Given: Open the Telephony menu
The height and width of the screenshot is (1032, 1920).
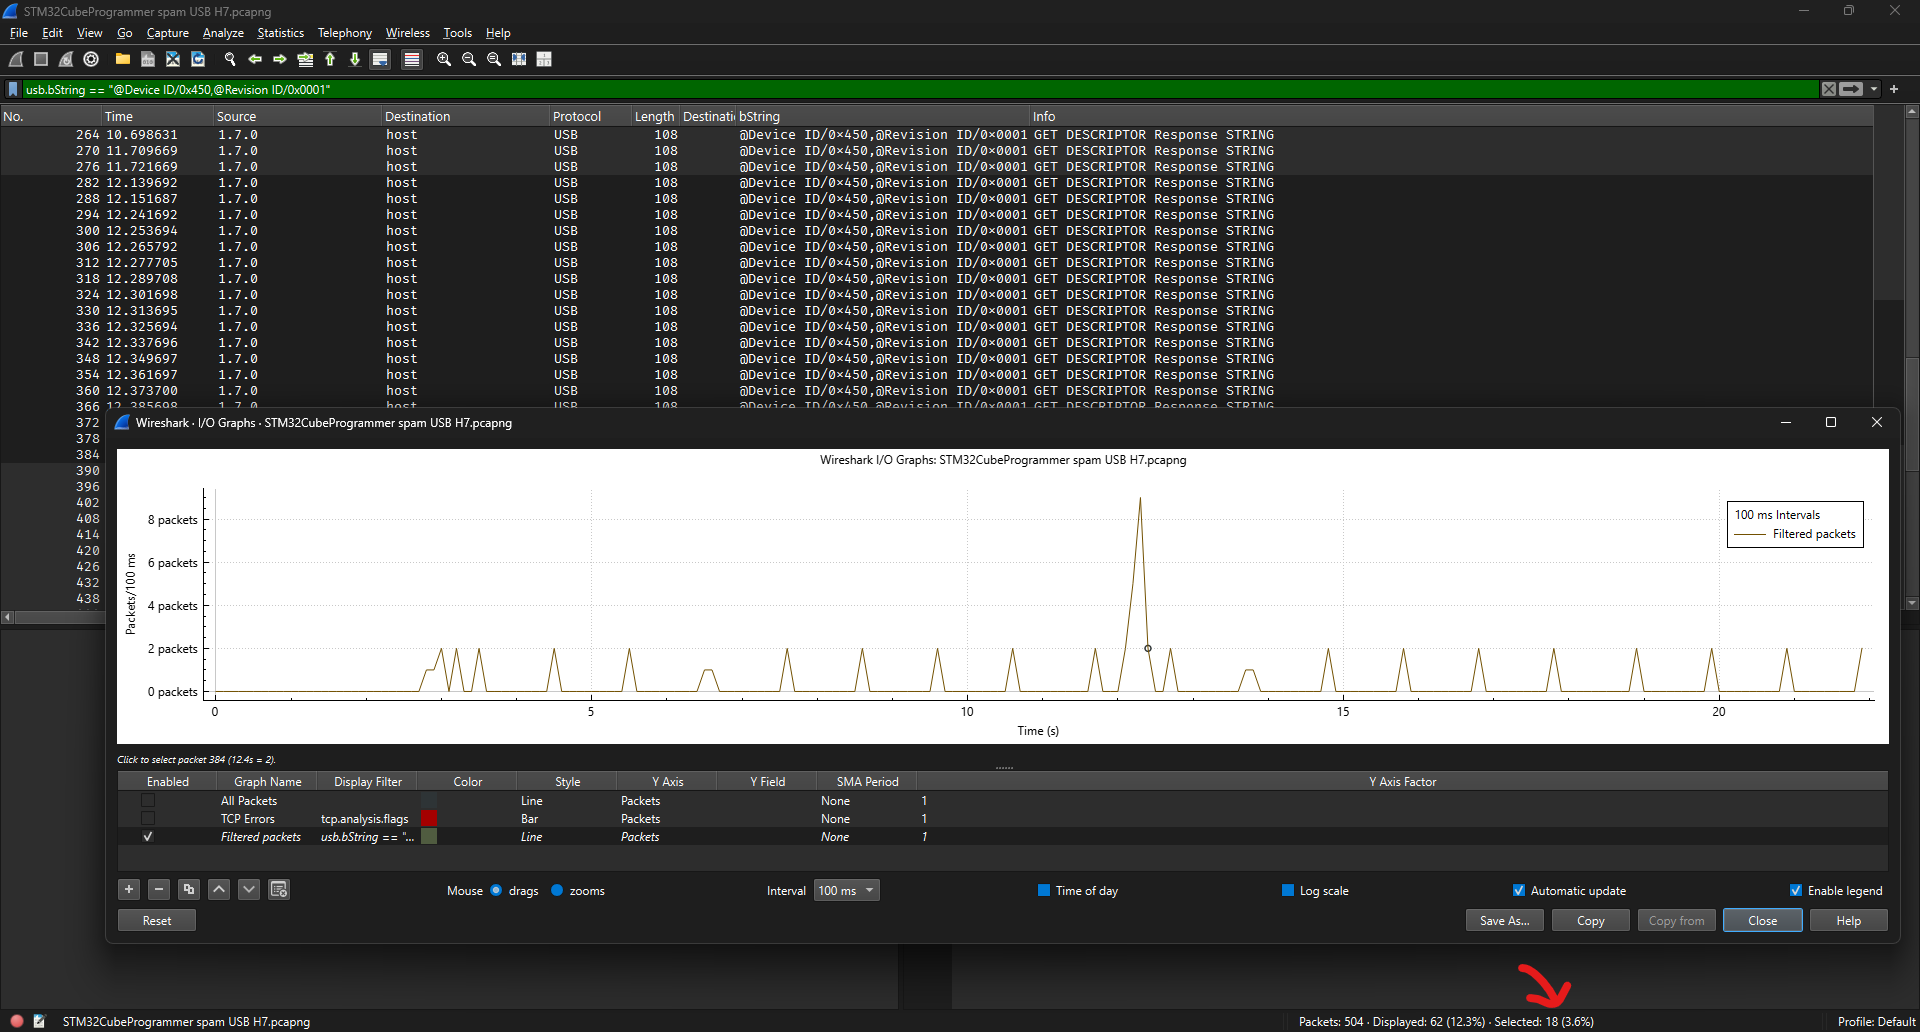Looking at the screenshot, I should [x=344, y=32].
